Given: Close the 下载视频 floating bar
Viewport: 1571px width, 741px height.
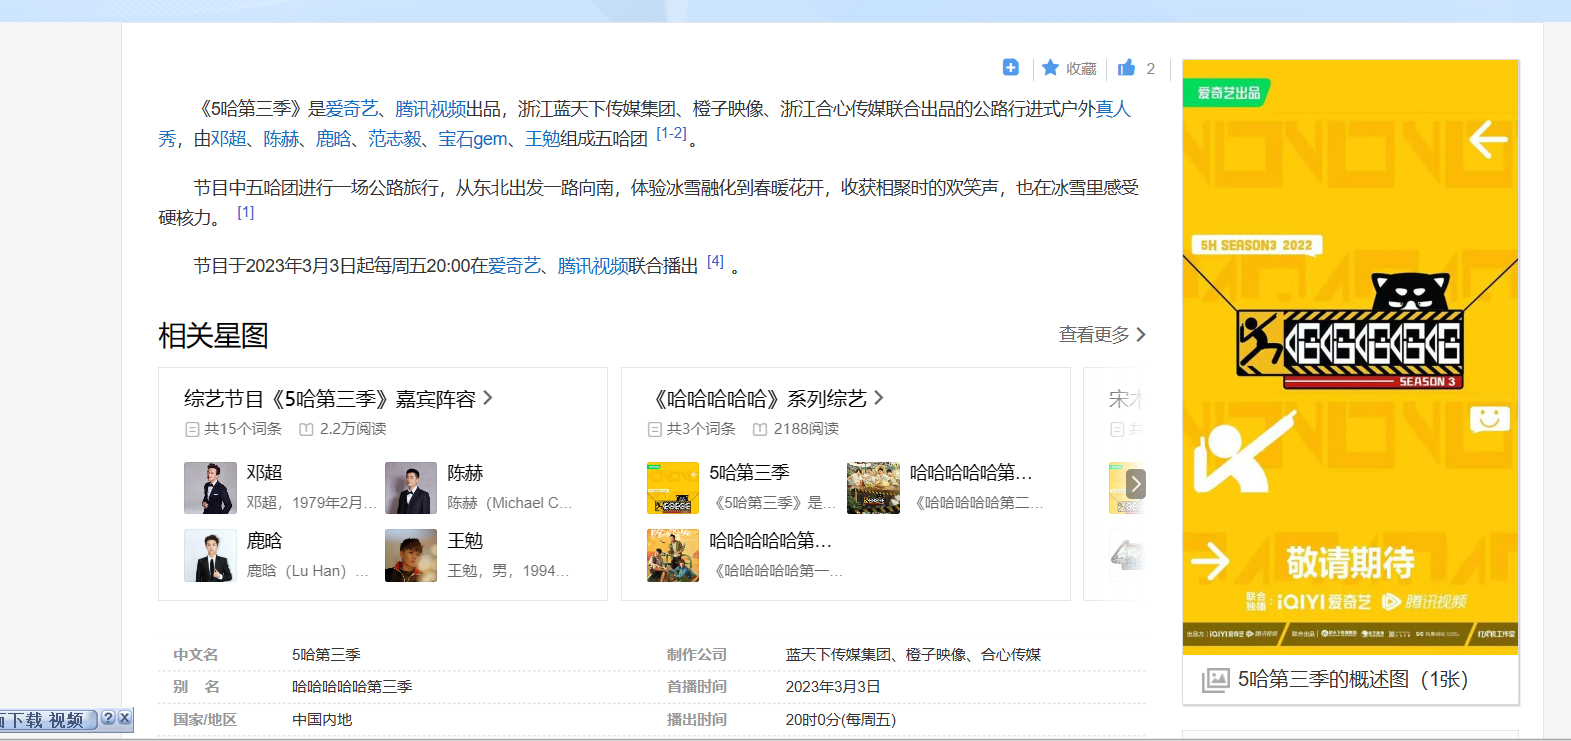Looking at the screenshot, I should click(124, 718).
